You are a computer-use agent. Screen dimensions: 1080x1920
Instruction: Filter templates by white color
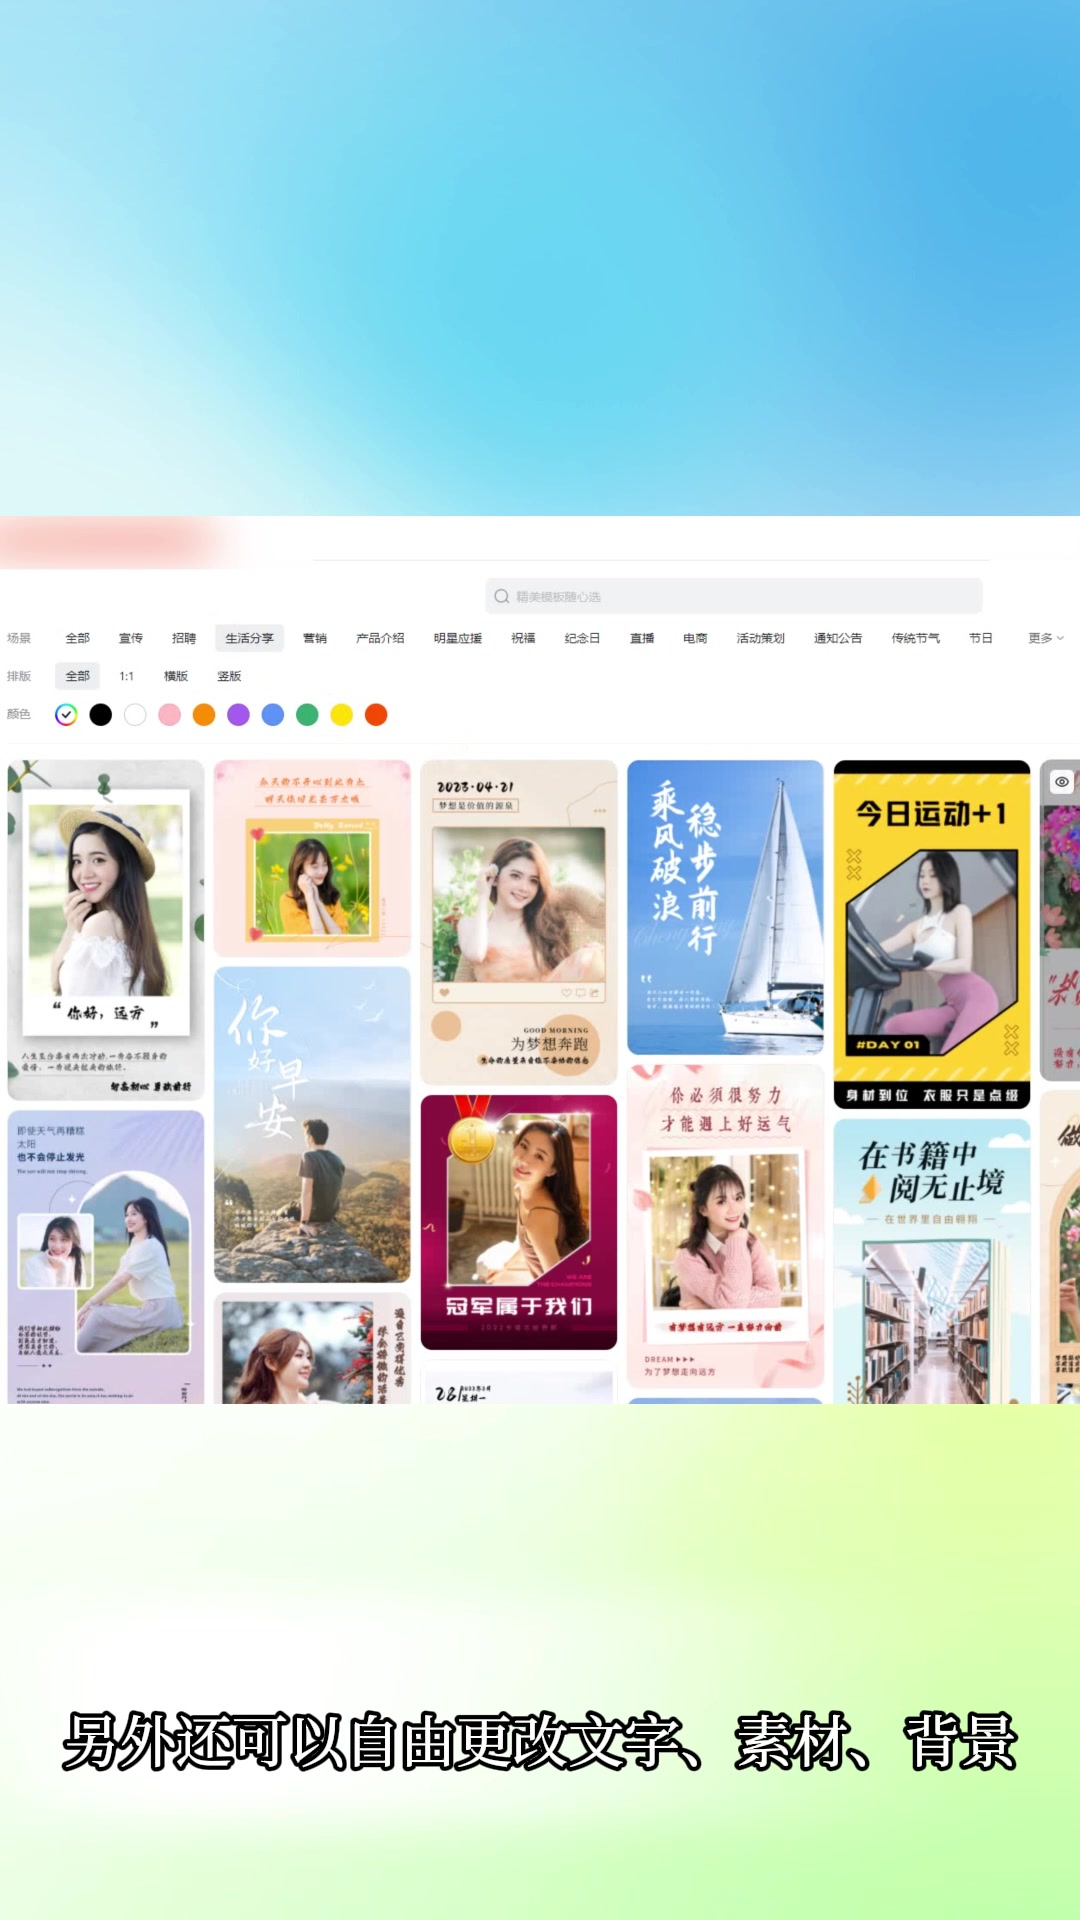(135, 715)
